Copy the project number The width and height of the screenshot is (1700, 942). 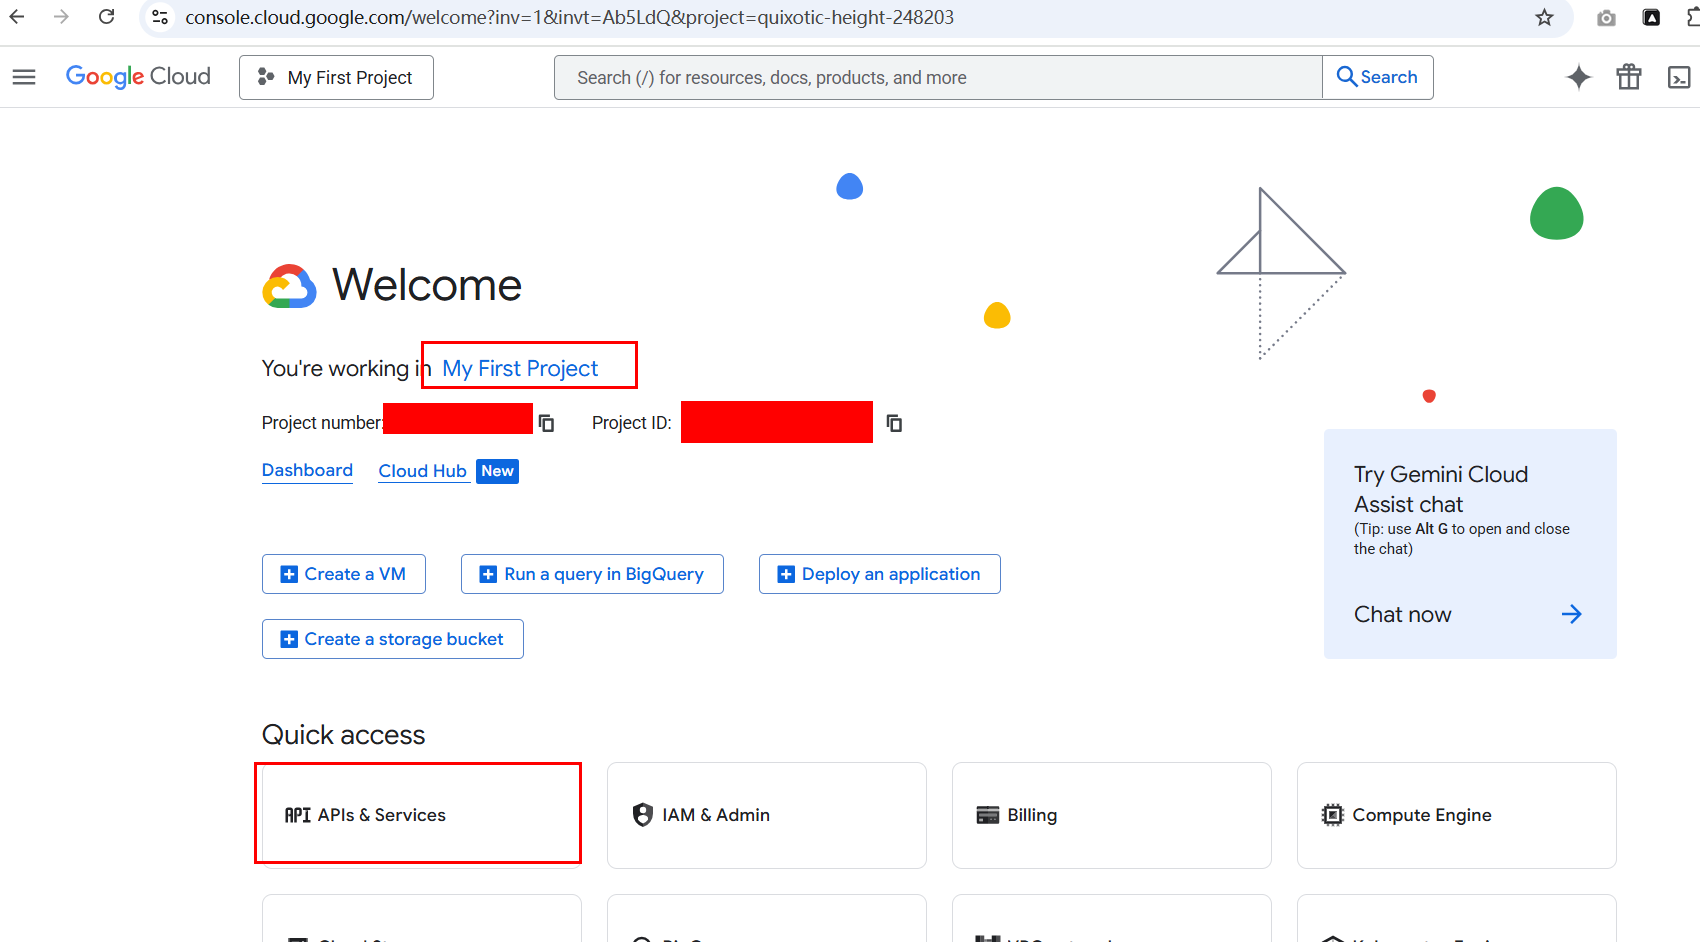pos(547,423)
